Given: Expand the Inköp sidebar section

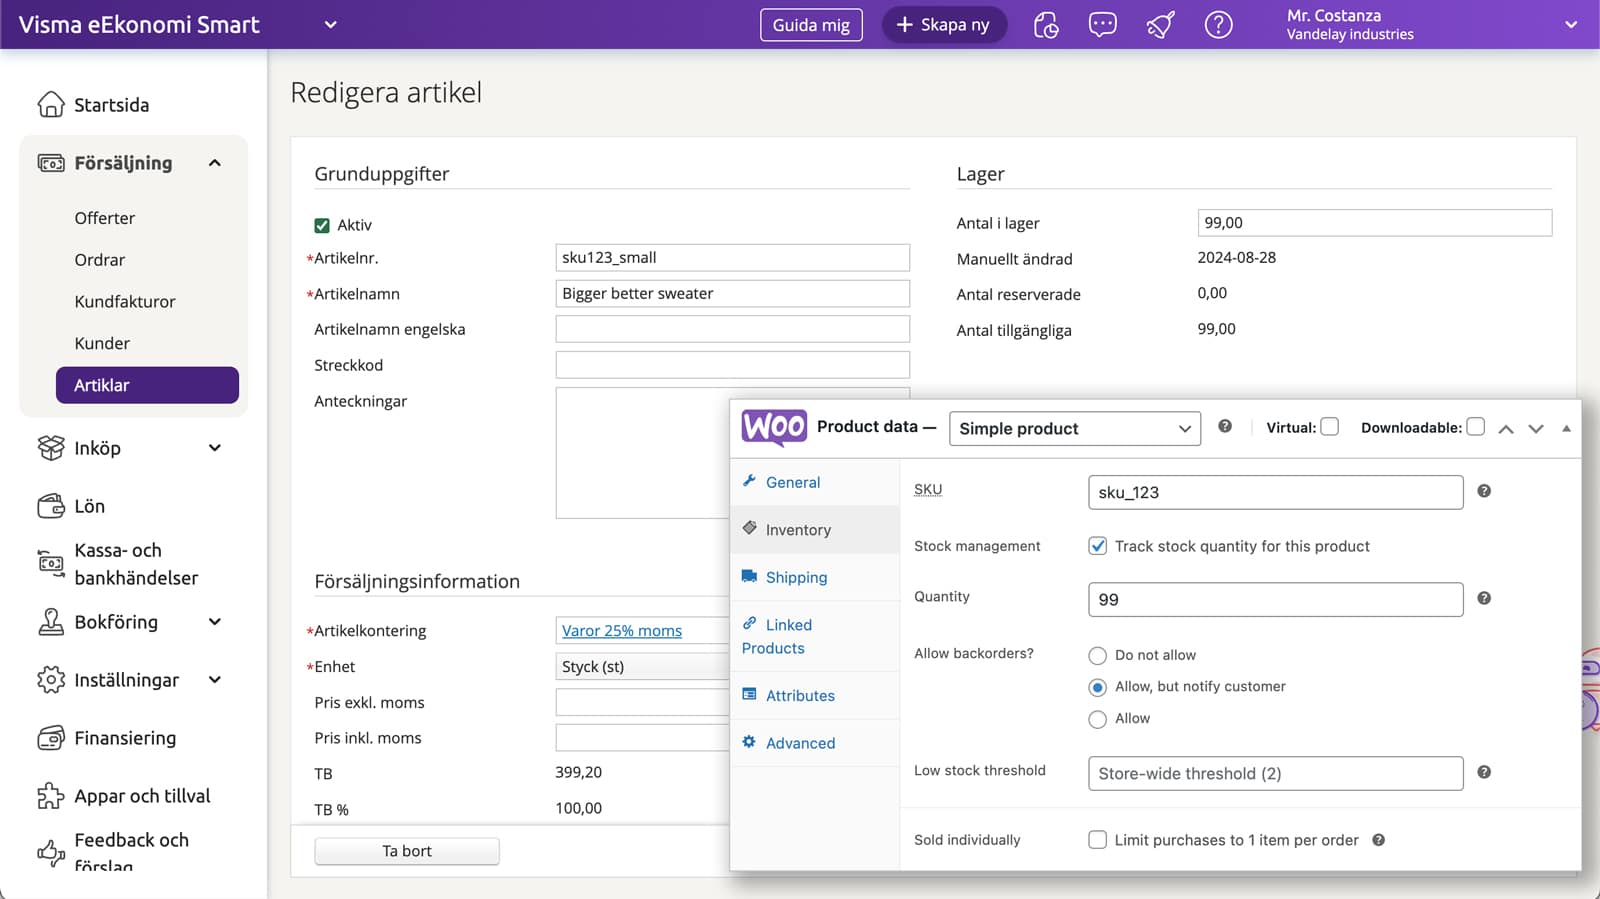Looking at the screenshot, I should tap(215, 448).
